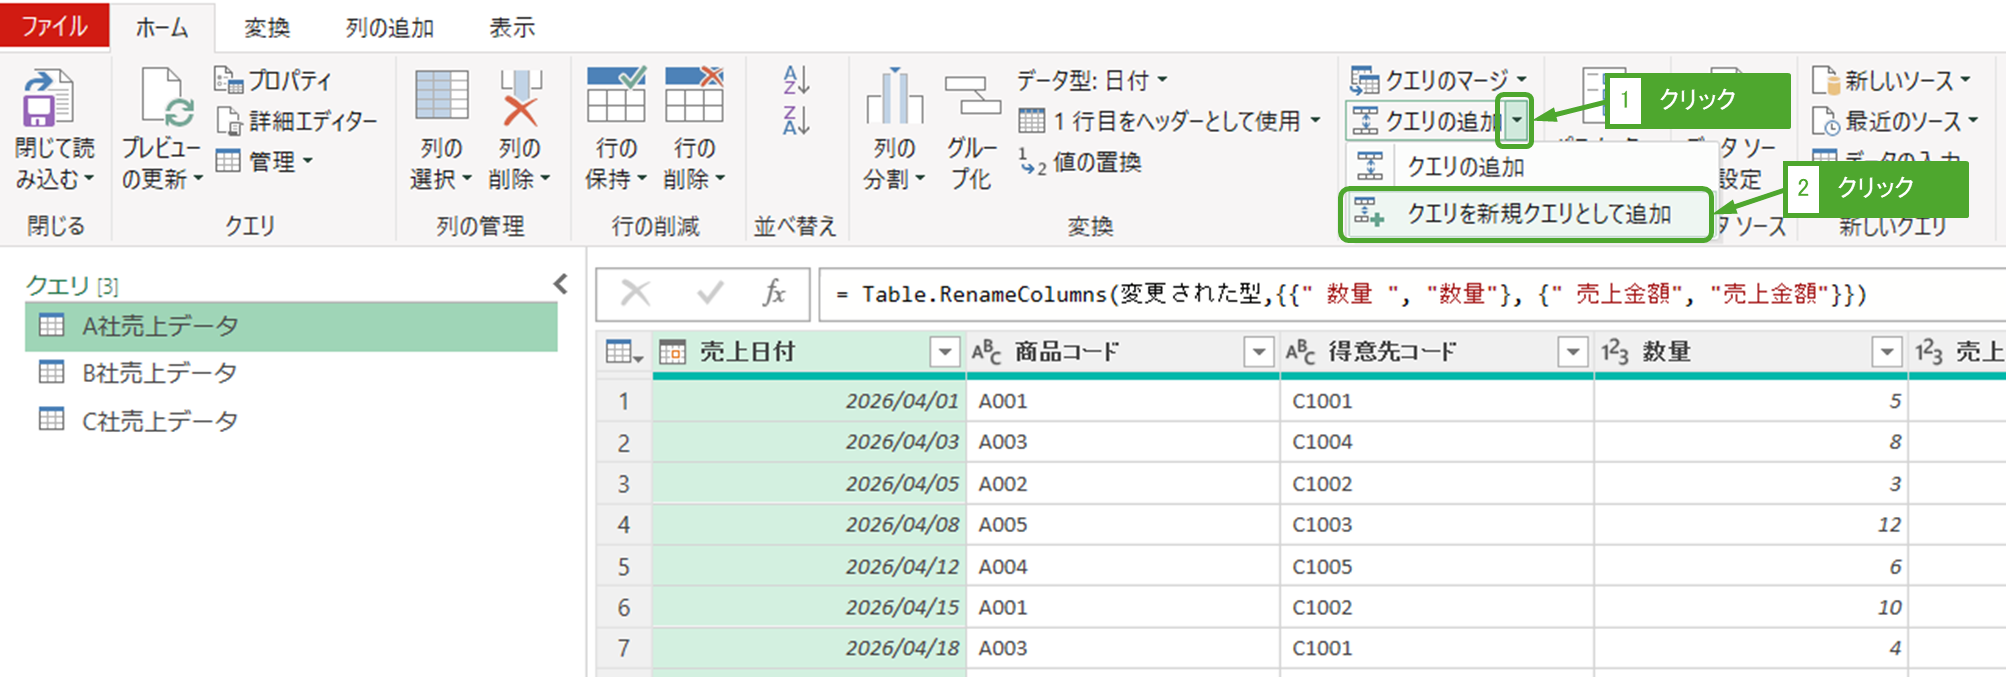Open the 列の追加 ribbon tab
Screen dimensions: 2006x677
[x=389, y=27]
